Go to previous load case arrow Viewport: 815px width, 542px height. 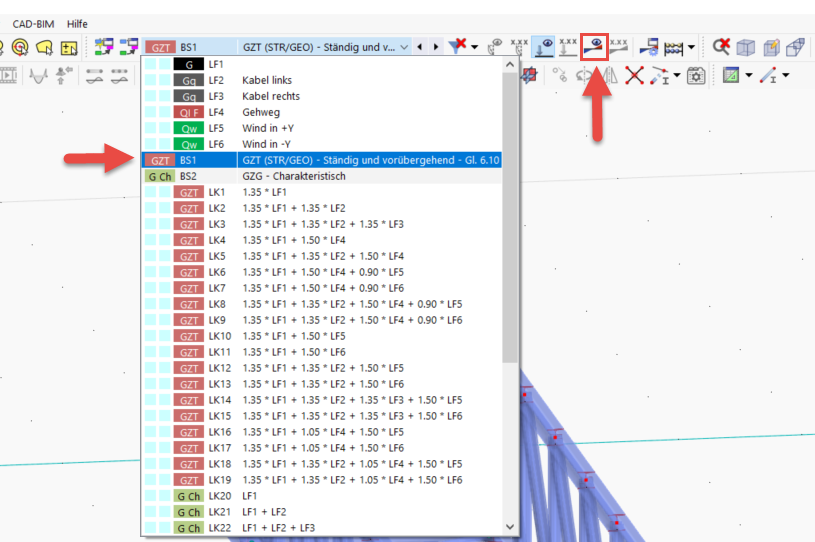pyautogui.click(x=420, y=47)
